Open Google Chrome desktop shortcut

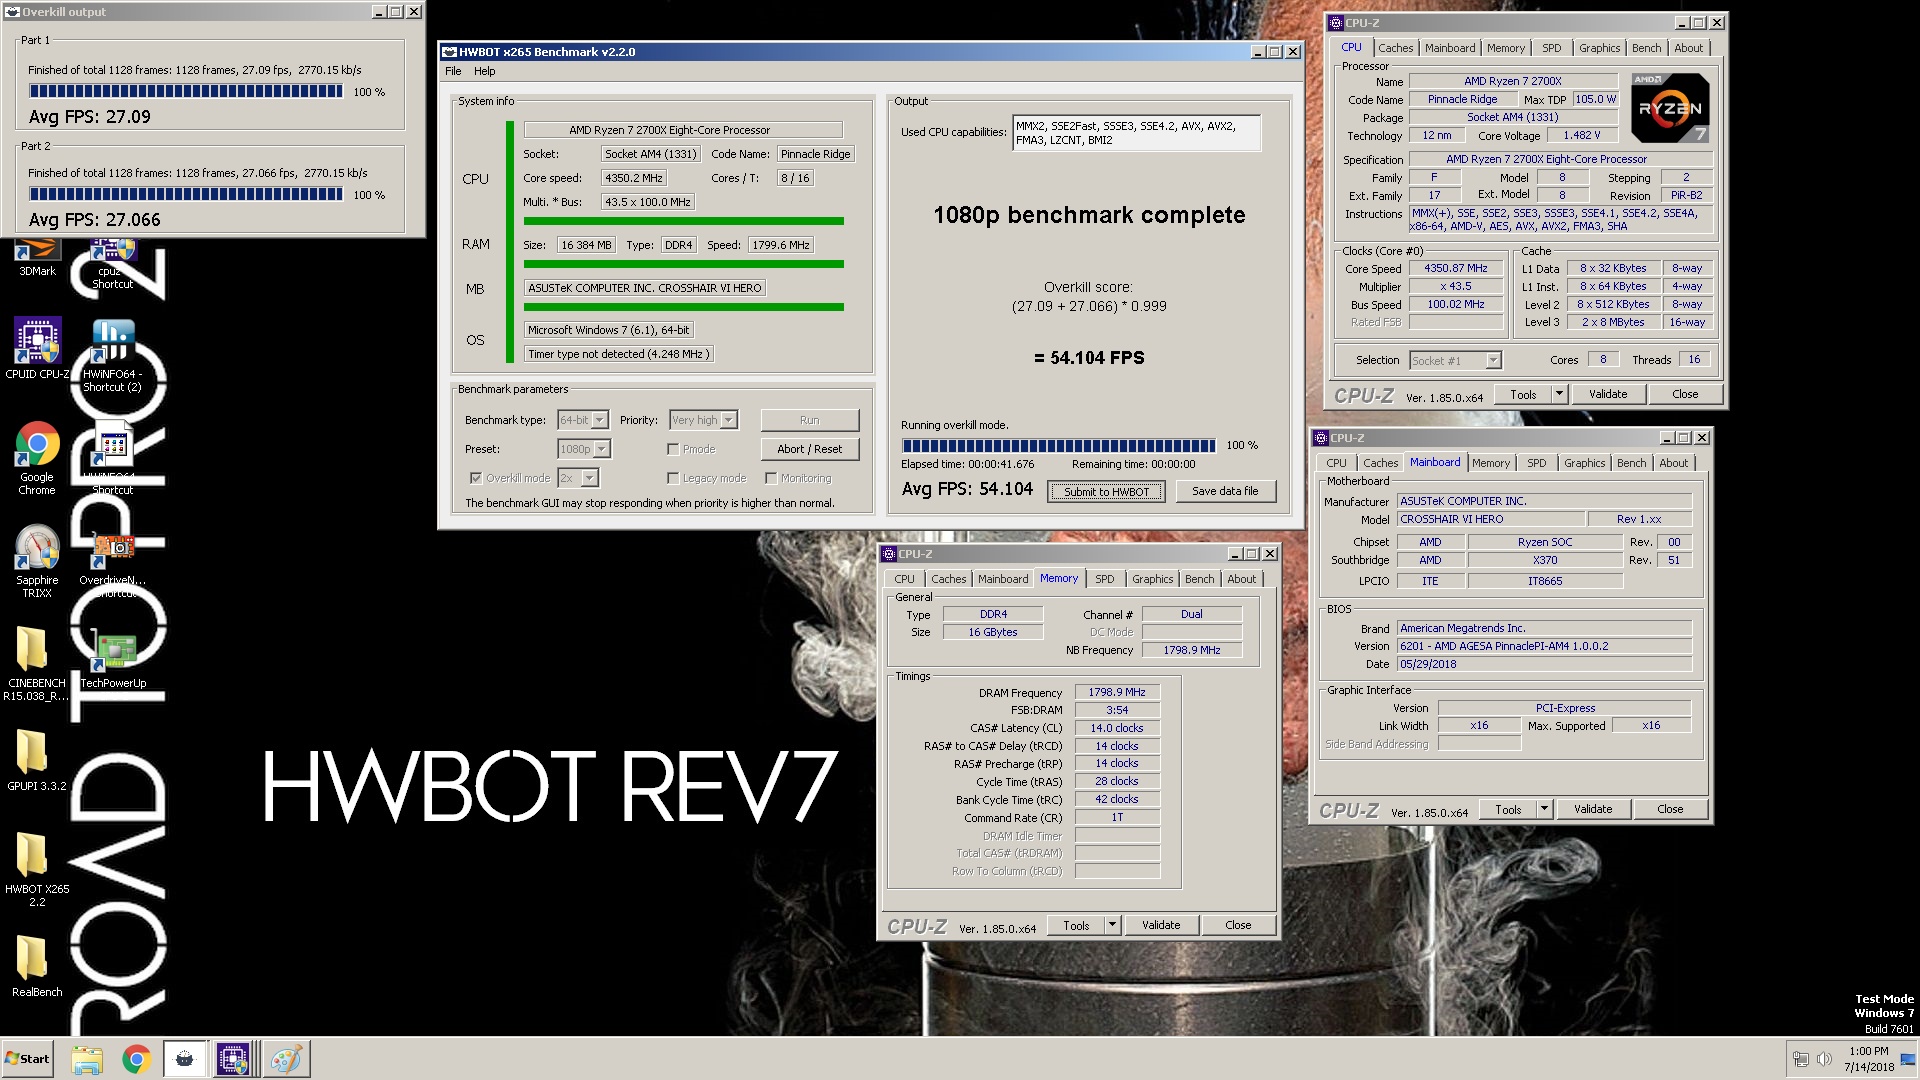(x=37, y=458)
